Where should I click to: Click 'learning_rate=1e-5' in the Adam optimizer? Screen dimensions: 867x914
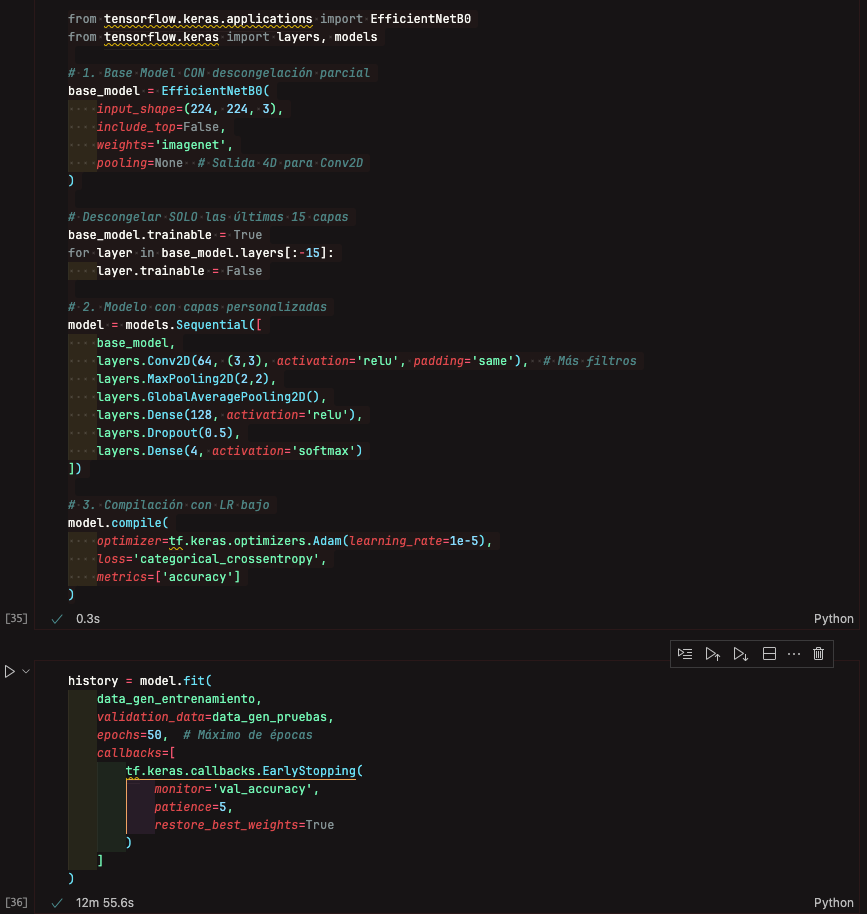coord(413,541)
